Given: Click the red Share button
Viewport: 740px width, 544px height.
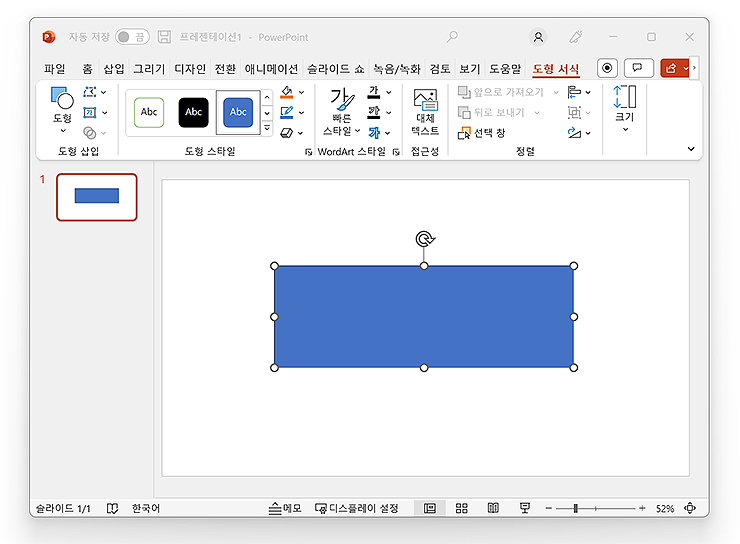Looking at the screenshot, I should (676, 68).
